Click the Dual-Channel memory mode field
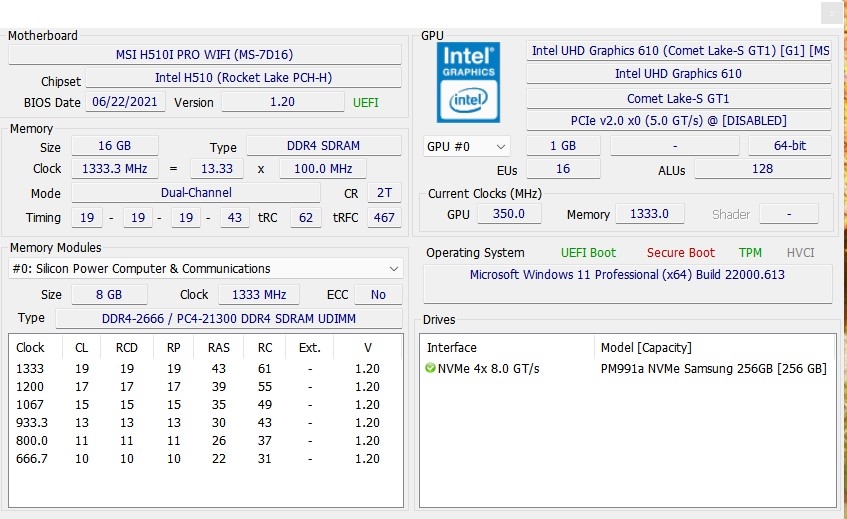The width and height of the screenshot is (847, 519). tap(196, 193)
